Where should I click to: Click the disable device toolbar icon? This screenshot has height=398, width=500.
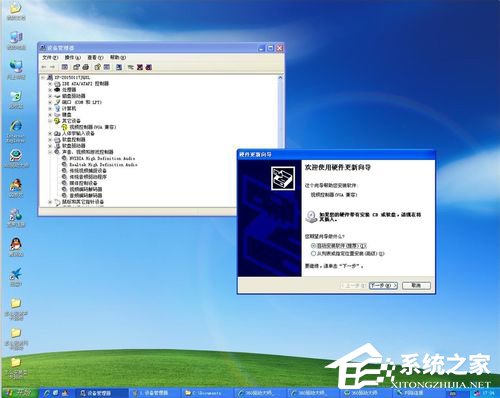coord(149,67)
